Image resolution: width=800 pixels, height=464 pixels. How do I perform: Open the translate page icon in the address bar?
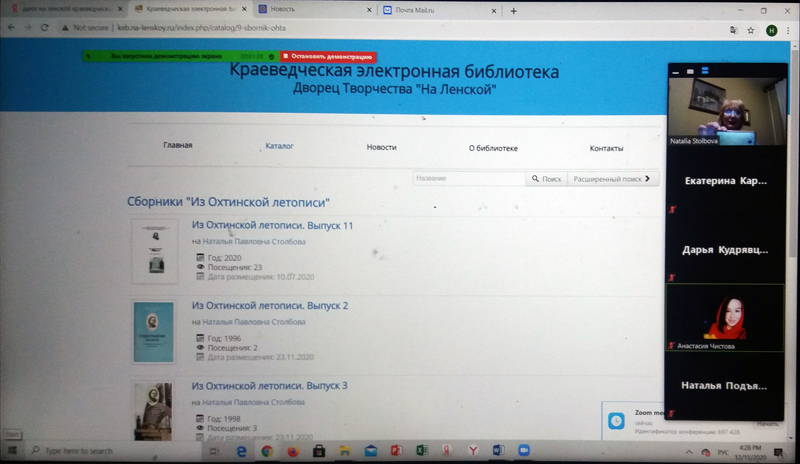(734, 31)
